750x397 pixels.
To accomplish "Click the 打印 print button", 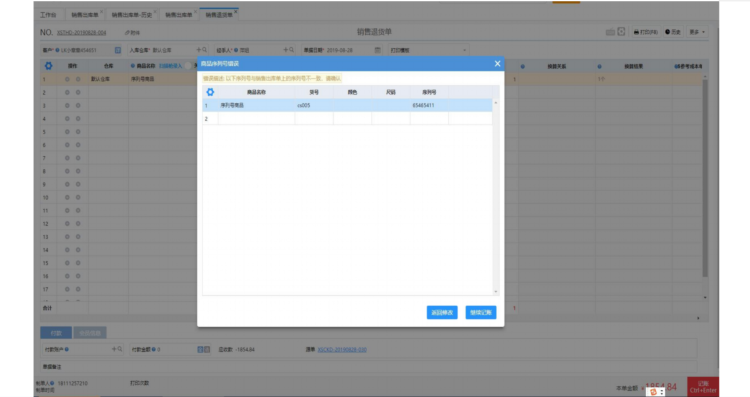I will [645, 32].
